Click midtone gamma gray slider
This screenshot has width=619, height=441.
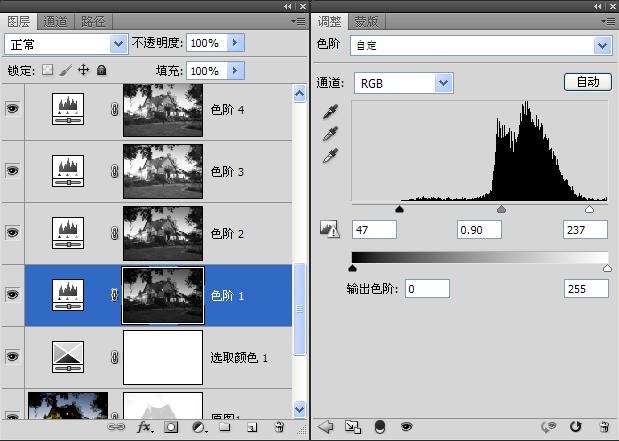[501, 208]
